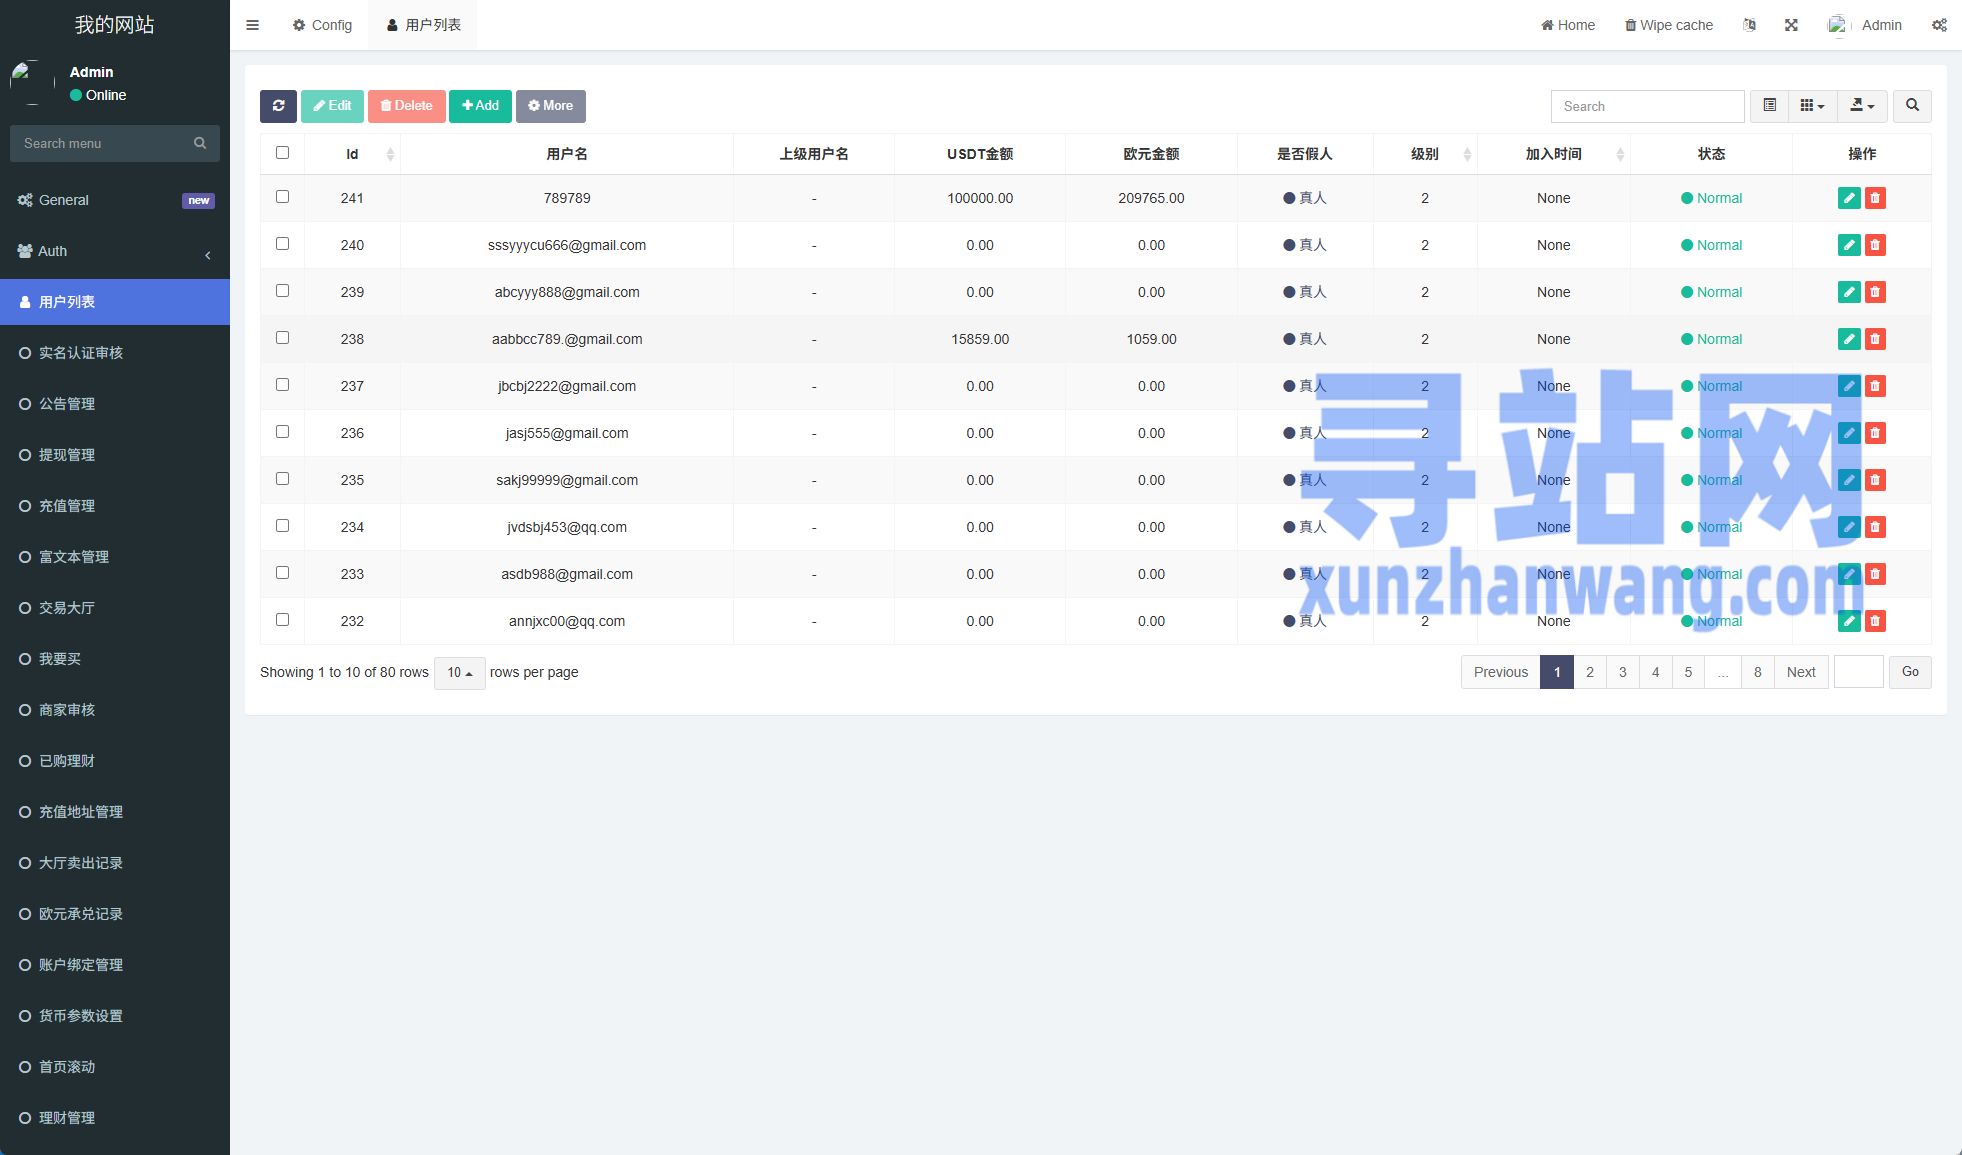Click the Edit button

(332, 106)
